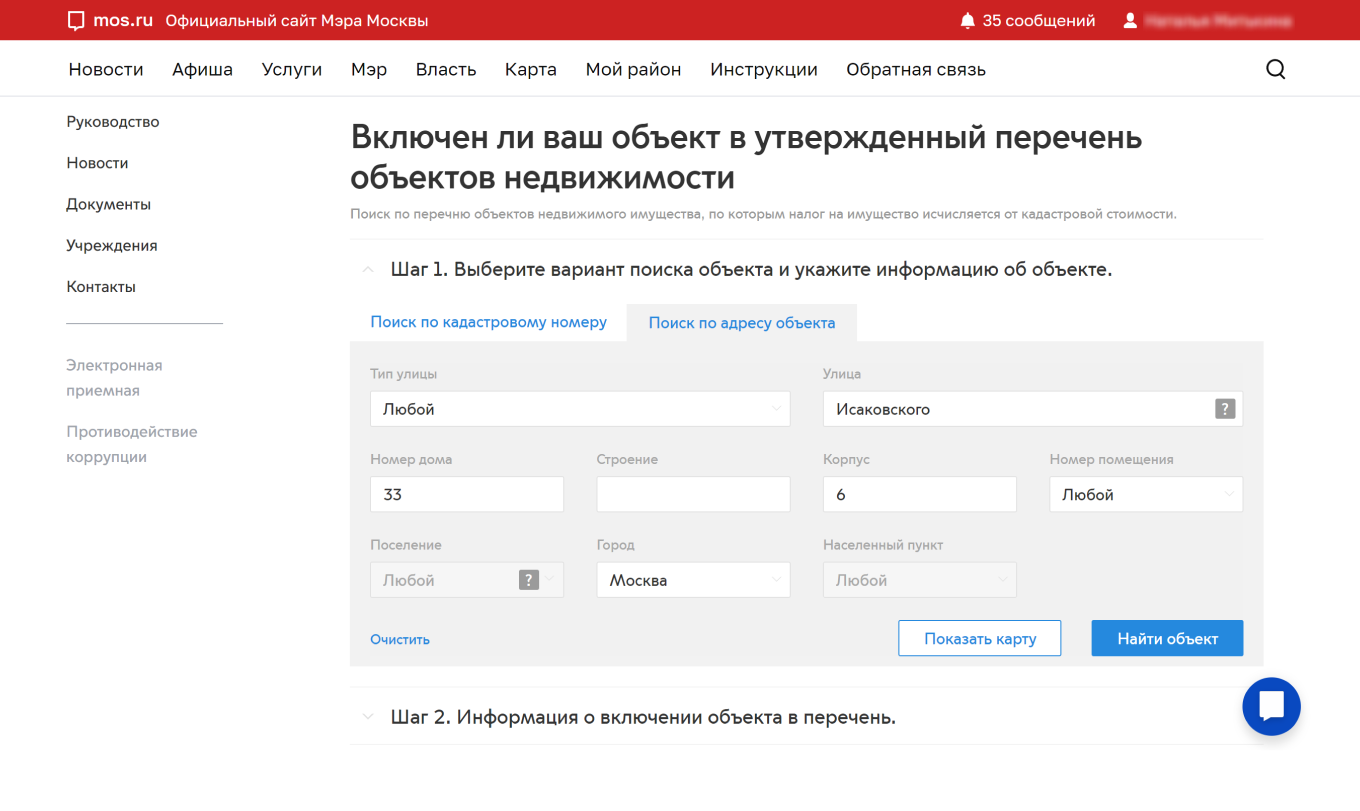Open the Номер помещения dropdown
1360x811 pixels.
click(1146, 494)
